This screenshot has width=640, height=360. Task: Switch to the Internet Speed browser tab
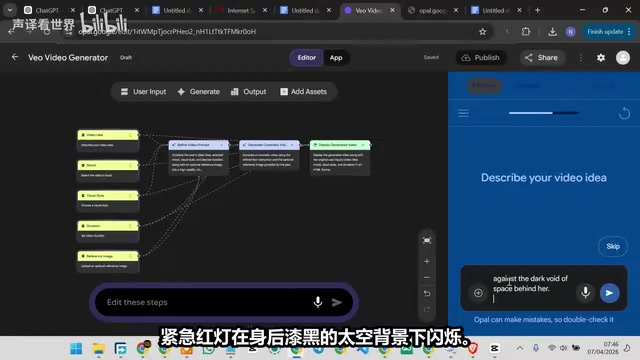(242, 10)
